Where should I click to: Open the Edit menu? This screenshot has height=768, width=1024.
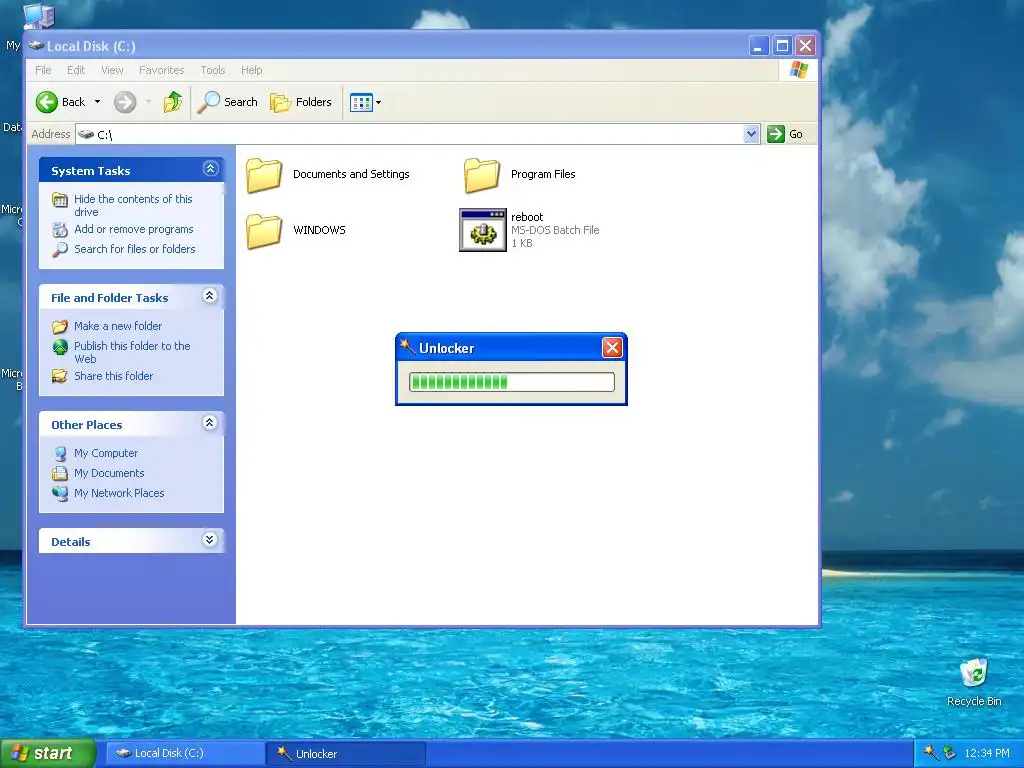pyautogui.click(x=76, y=70)
